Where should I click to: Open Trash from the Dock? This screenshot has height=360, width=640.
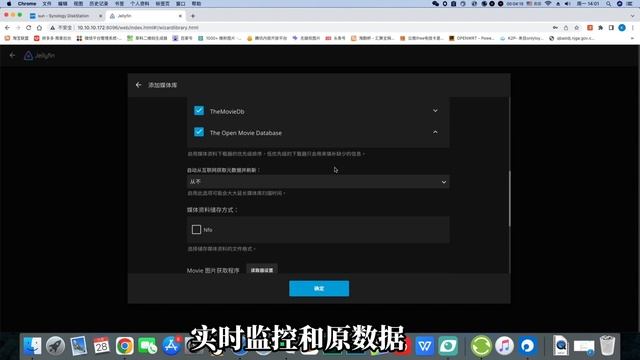coord(607,346)
